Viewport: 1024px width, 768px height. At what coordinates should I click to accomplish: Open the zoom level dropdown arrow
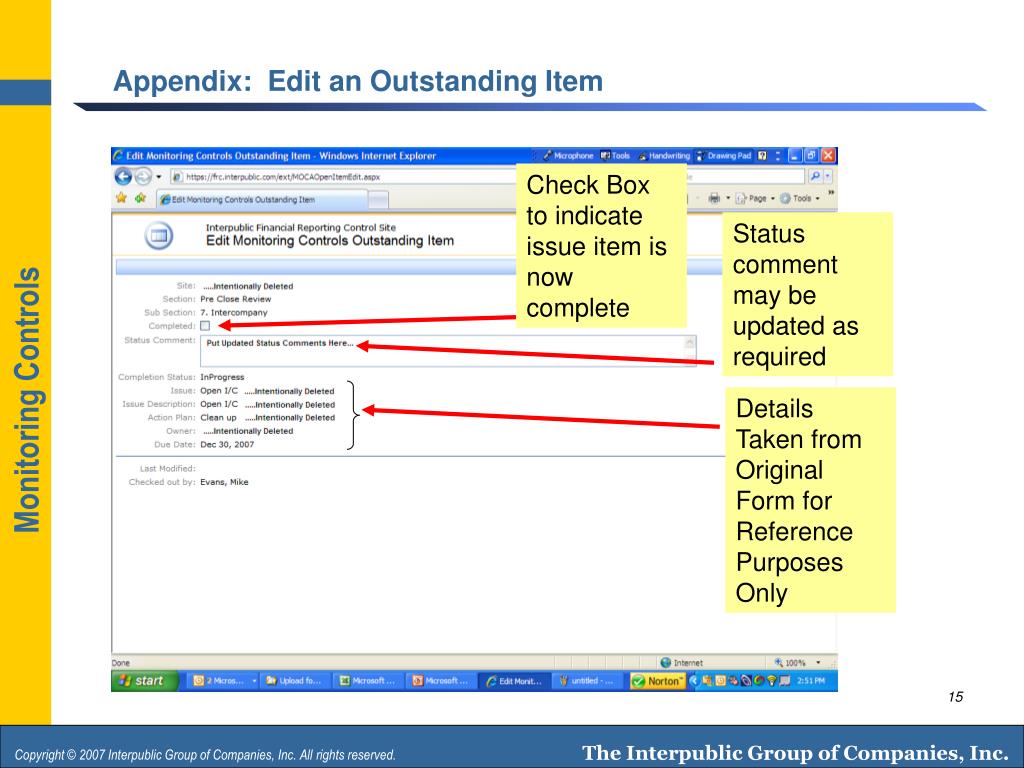[818, 662]
